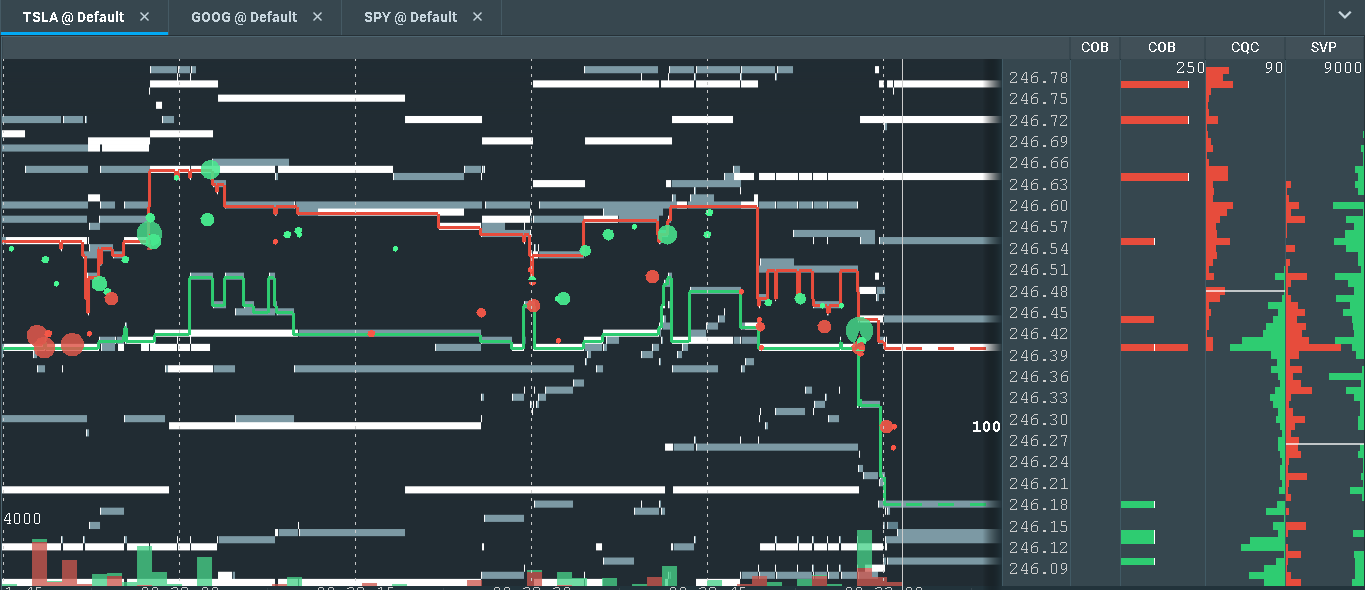Click price level 246.51
The height and width of the screenshot is (590, 1365).
tap(1038, 270)
